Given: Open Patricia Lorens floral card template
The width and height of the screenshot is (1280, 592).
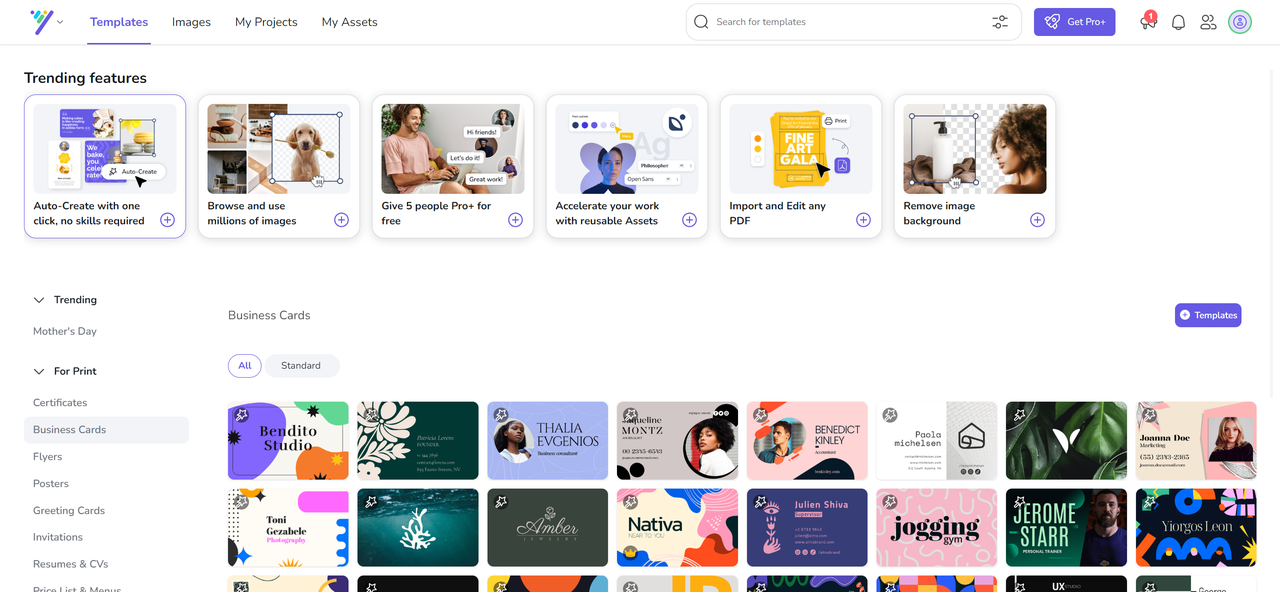Looking at the screenshot, I should coord(418,441).
